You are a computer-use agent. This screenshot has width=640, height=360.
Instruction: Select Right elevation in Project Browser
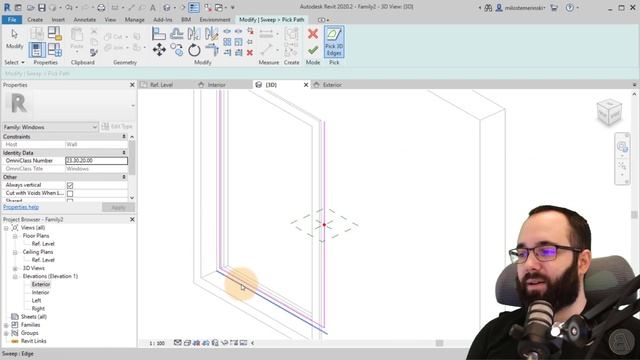[38, 309]
